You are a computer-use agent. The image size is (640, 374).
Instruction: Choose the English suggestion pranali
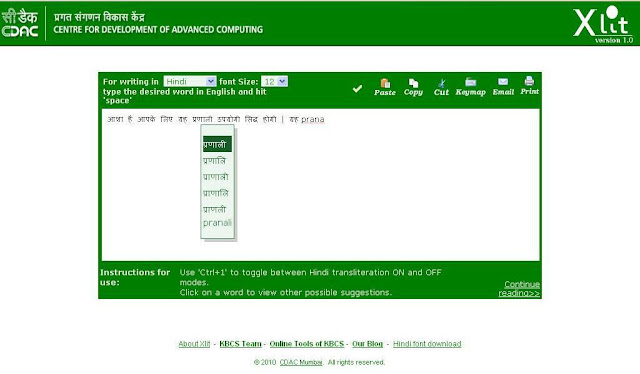coord(217,223)
